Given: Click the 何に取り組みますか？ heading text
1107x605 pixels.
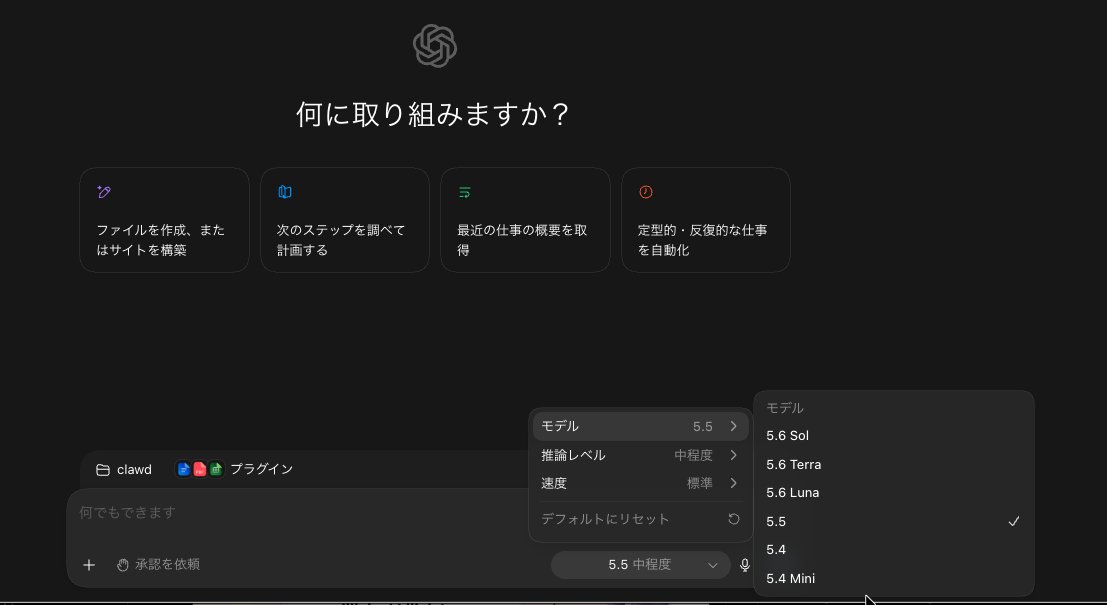Looking at the screenshot, I should point(433,114).
